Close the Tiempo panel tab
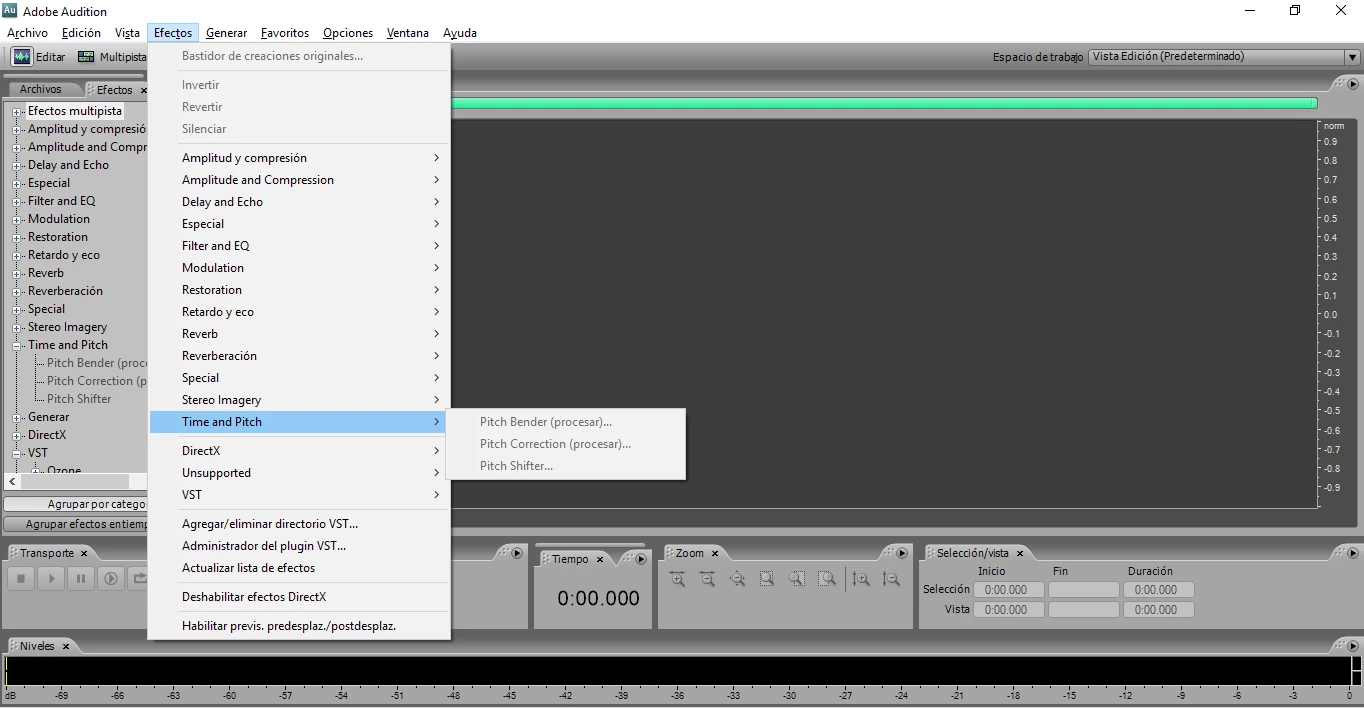The height and width of the screenshot is (708, 1364). click(x=600, y=559)
